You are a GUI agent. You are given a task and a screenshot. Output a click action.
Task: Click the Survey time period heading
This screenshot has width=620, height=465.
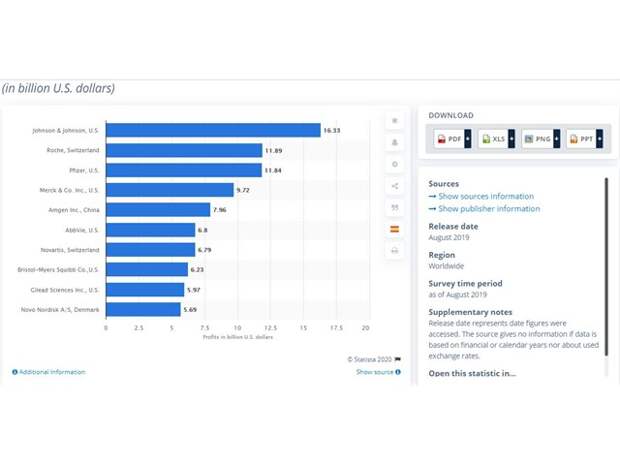(465, 284)
